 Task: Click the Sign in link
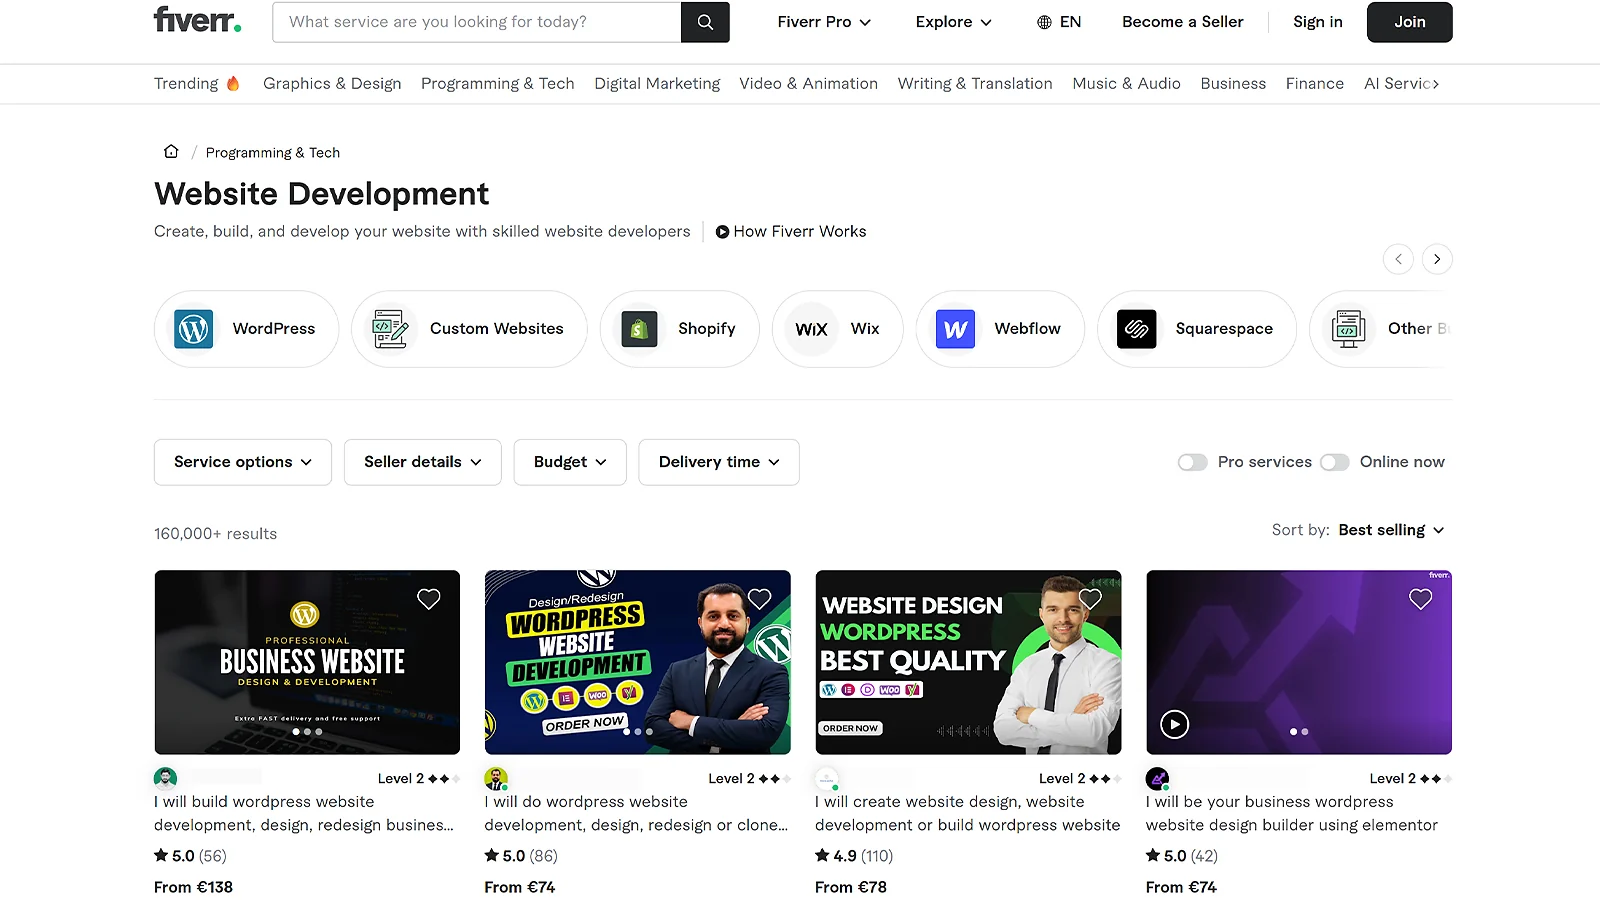tap(1318, 22)
